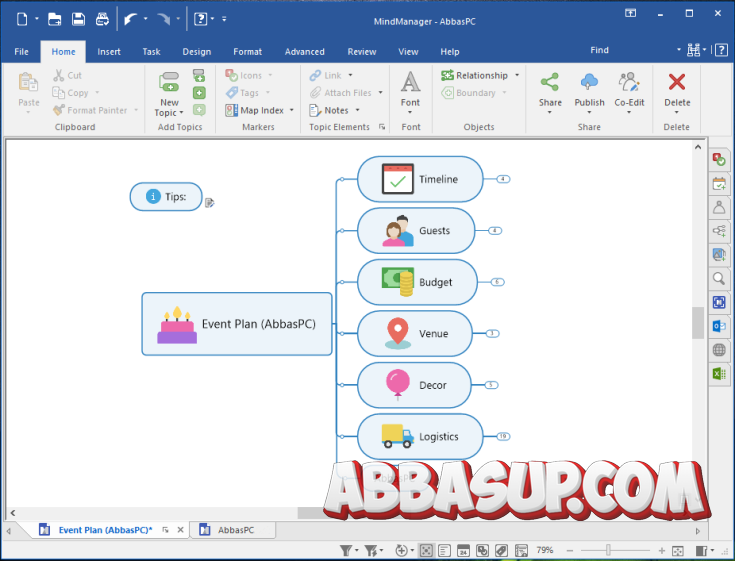Undo the last action
Screen dimensions: 735x561
[130, 19]
